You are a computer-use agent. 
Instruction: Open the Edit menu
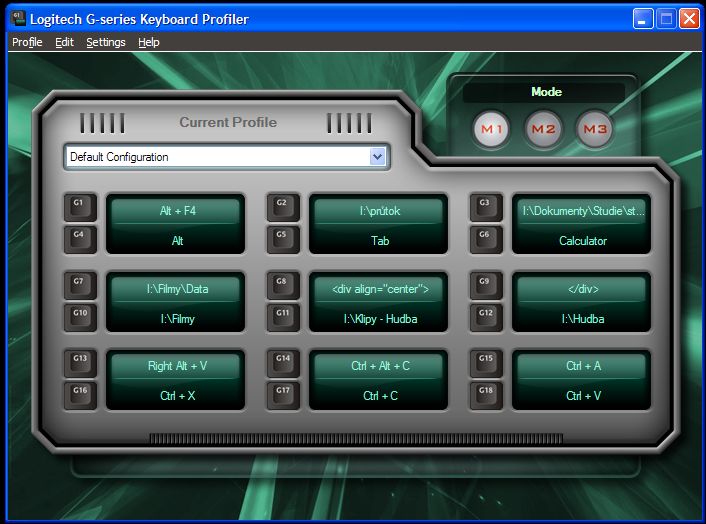(x=65, y=42)
